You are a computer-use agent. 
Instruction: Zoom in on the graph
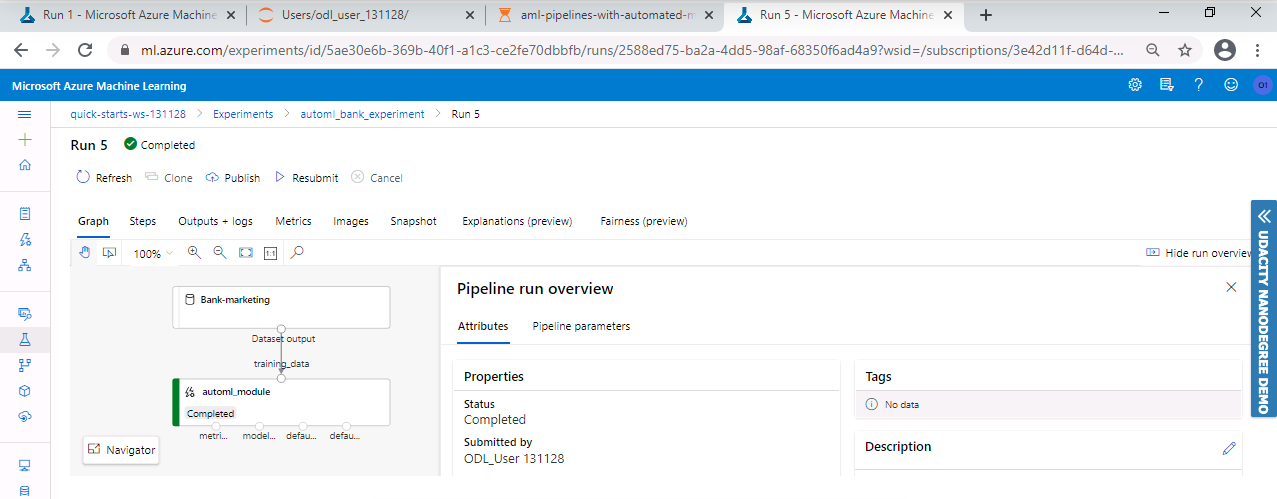click(x=194, y=253)
